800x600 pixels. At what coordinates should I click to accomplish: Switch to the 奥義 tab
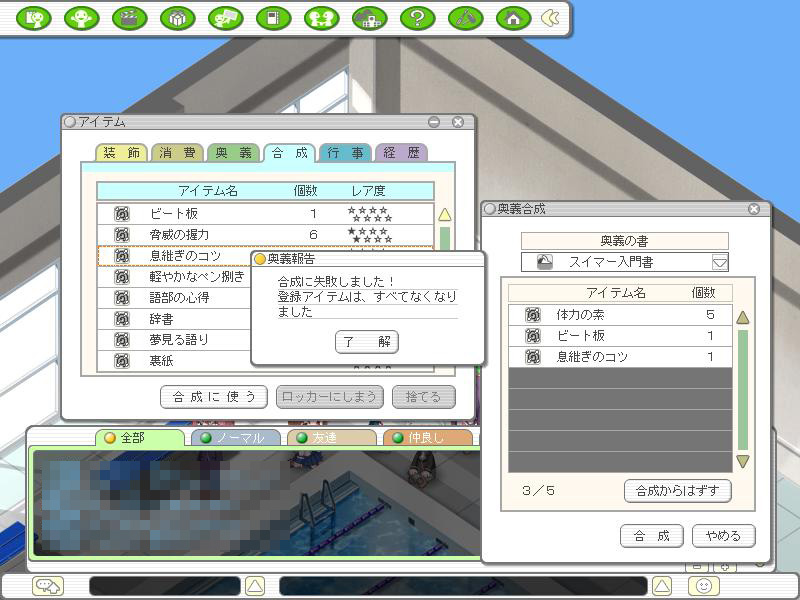tap(234, 153)
